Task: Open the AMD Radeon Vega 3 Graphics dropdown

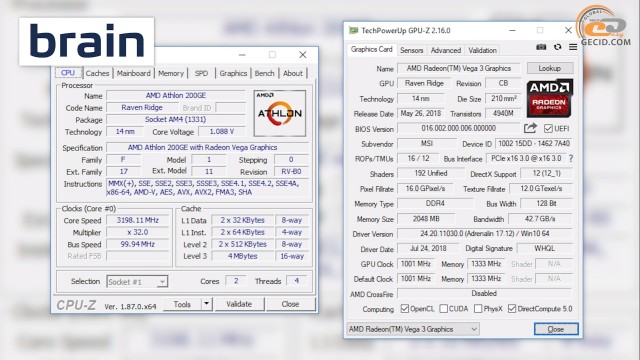Action: pos(413,329)
